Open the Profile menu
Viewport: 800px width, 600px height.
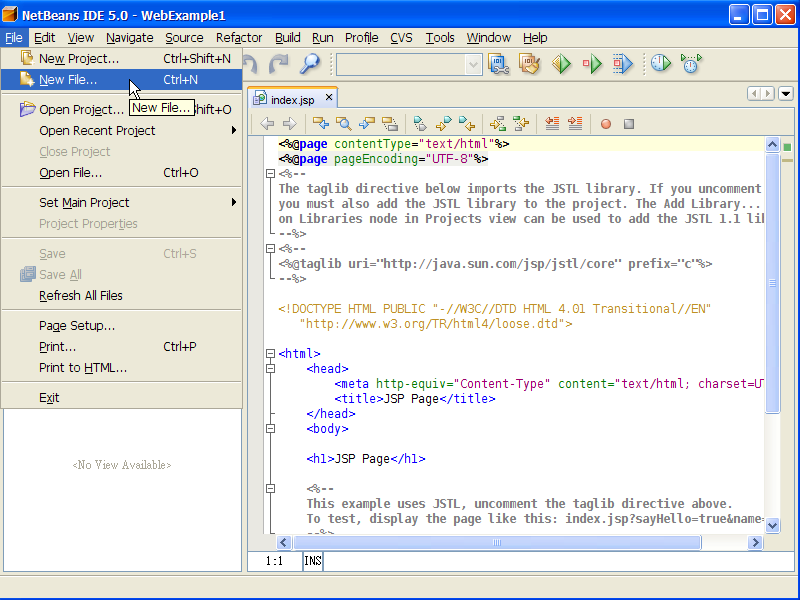point(361,38)
